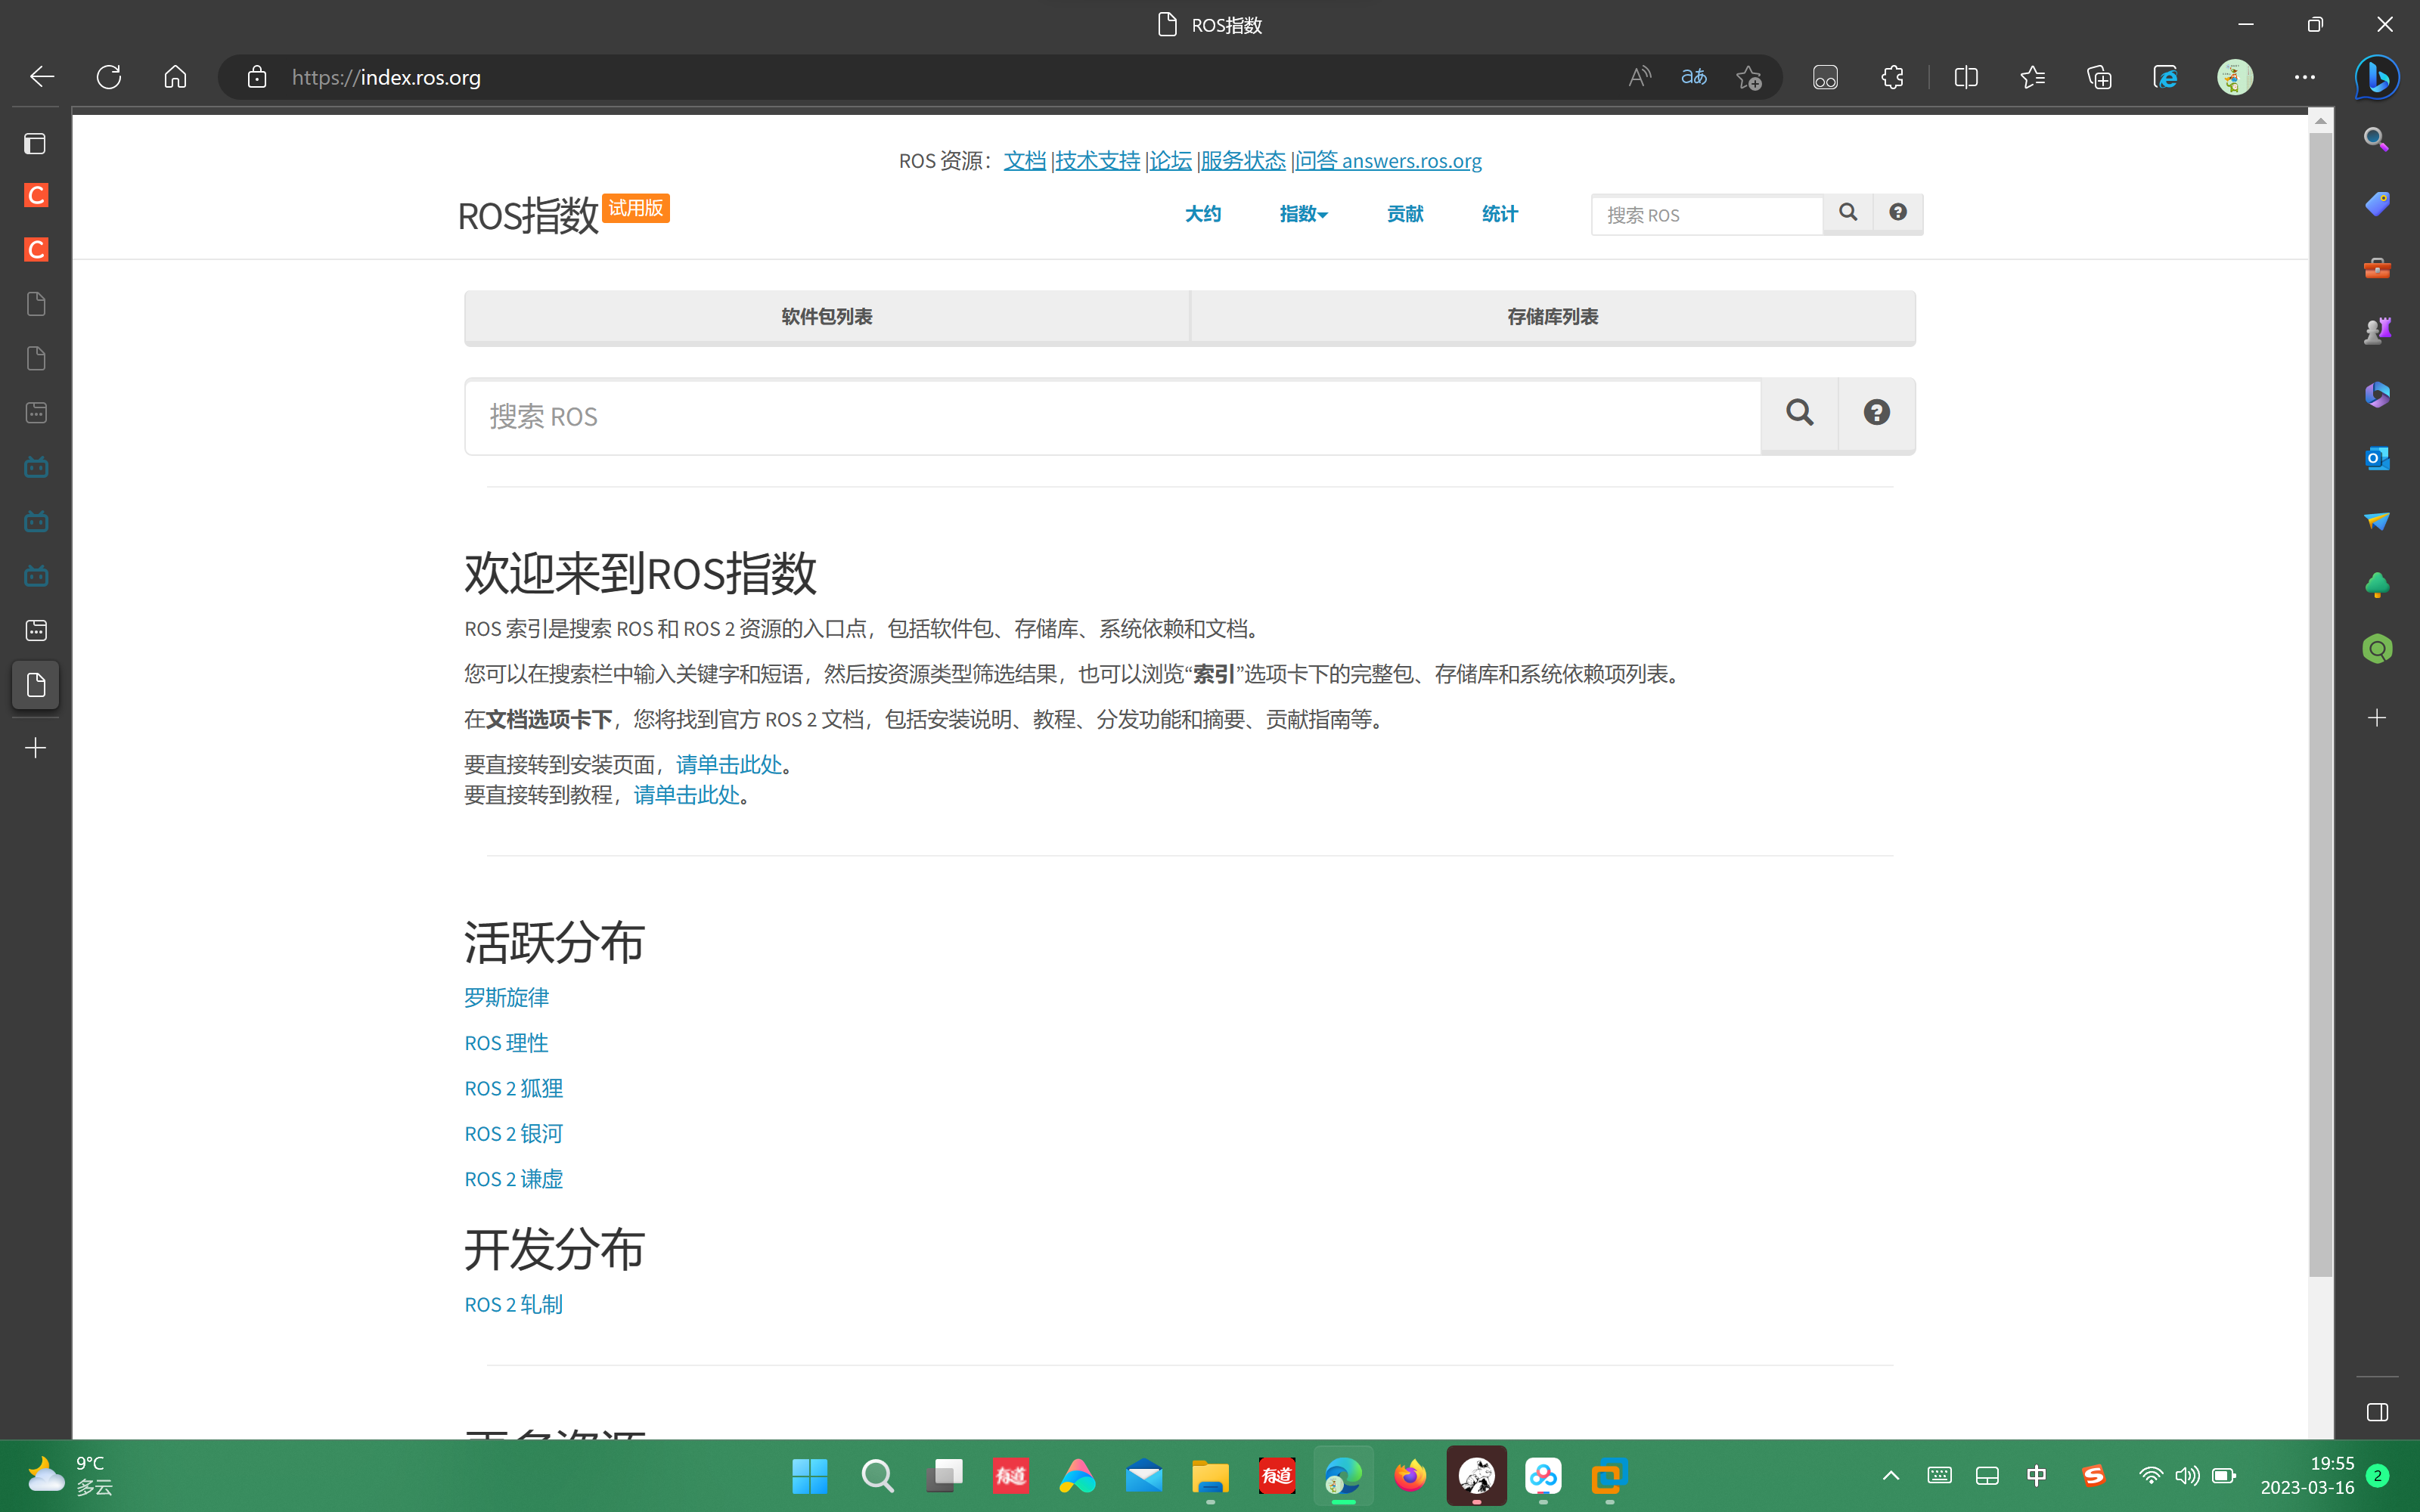The height and width of the screenshot is (1512, 2420).
Task: Open Internet Explorer mode icon
Action: tap(2165, 77)
